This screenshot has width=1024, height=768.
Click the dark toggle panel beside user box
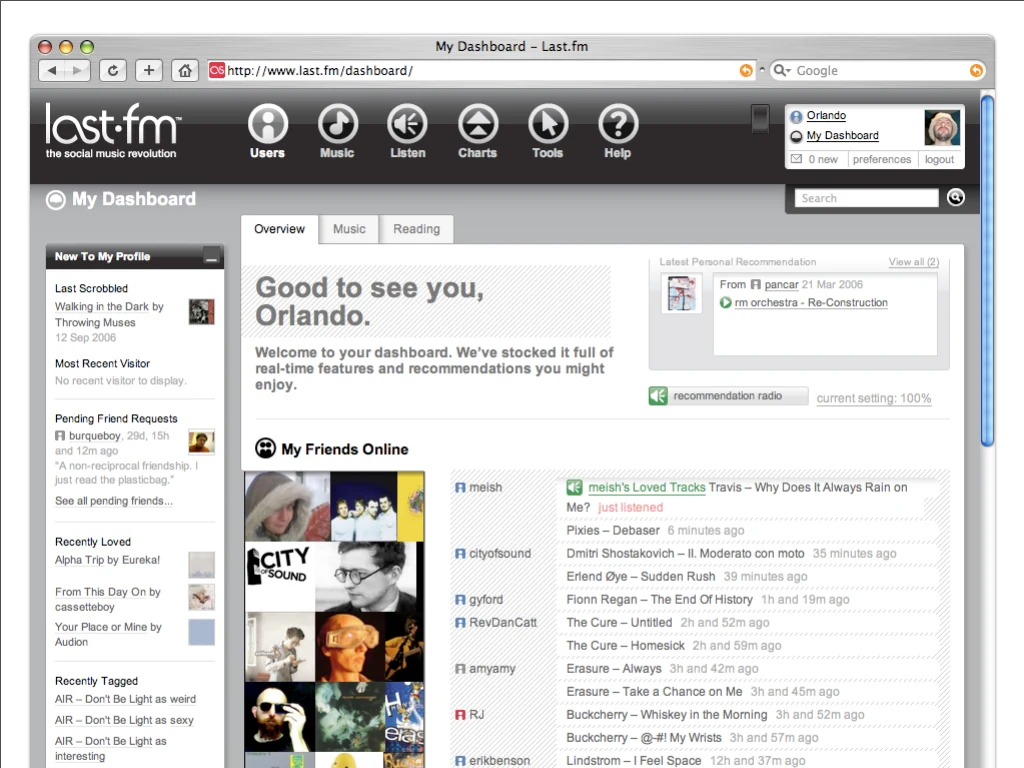(x=760, y=119)
